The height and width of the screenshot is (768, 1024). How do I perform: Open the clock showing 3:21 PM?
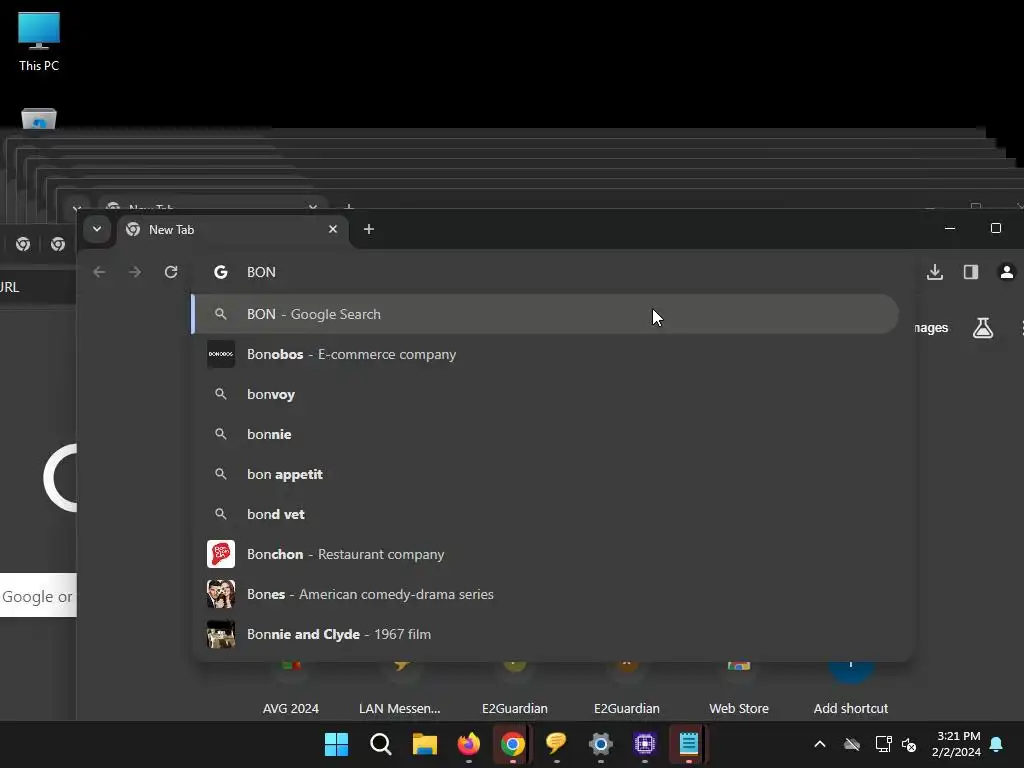pyautogui.click(x=956, y=744)
